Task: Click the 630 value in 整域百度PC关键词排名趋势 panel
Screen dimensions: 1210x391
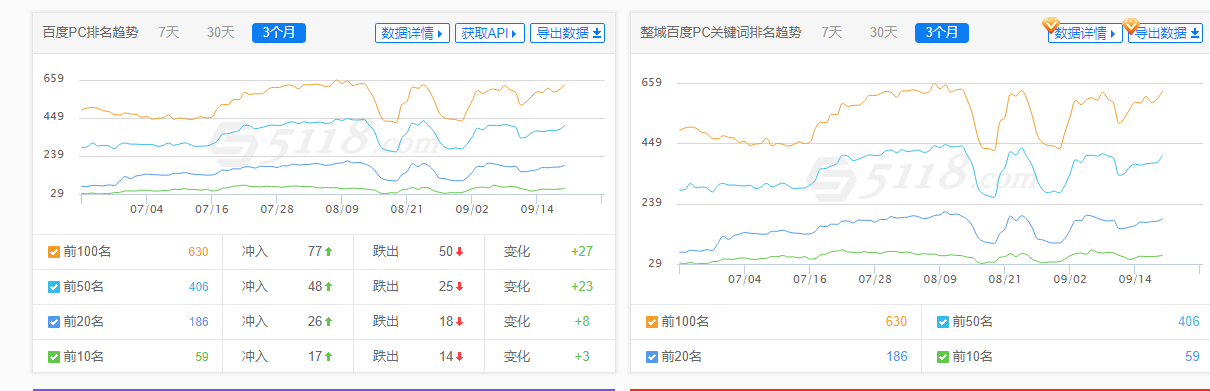Action: click(896, 322)
